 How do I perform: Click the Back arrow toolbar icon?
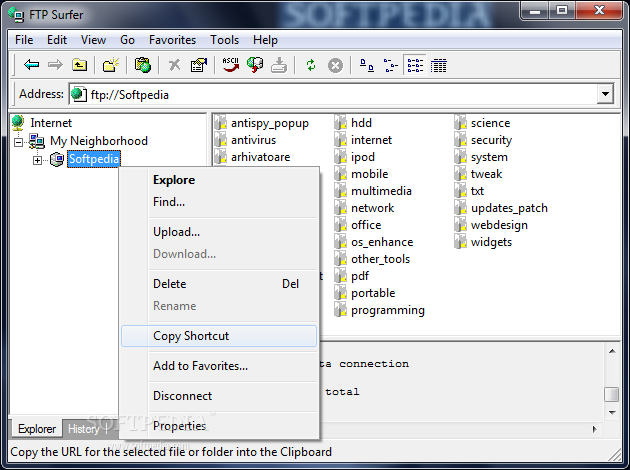click(x=31, y=65)
